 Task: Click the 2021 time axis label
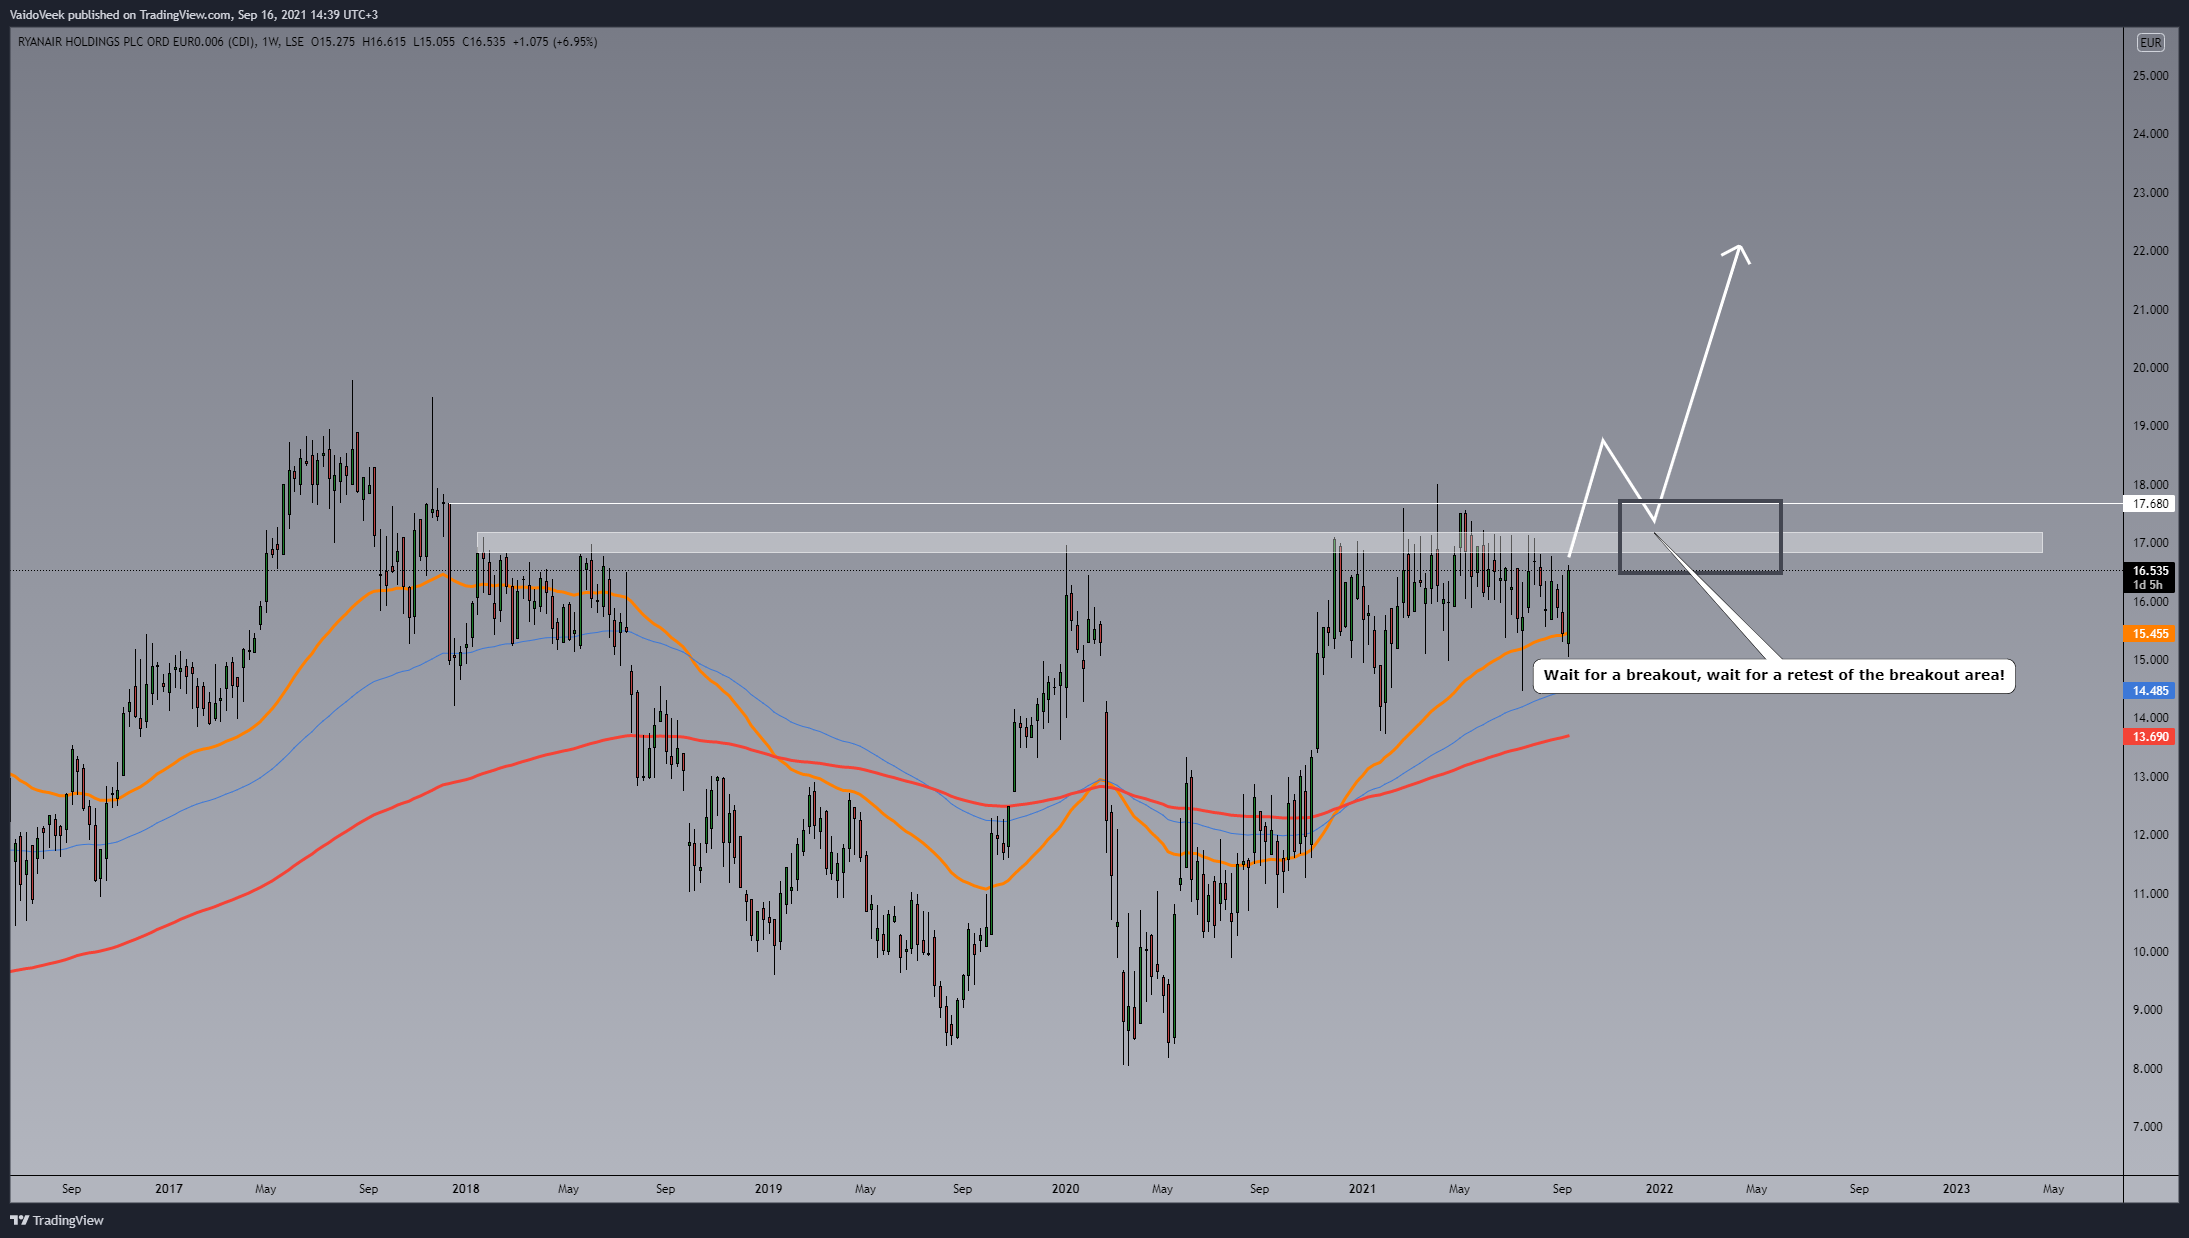tap(1362, 1189)
